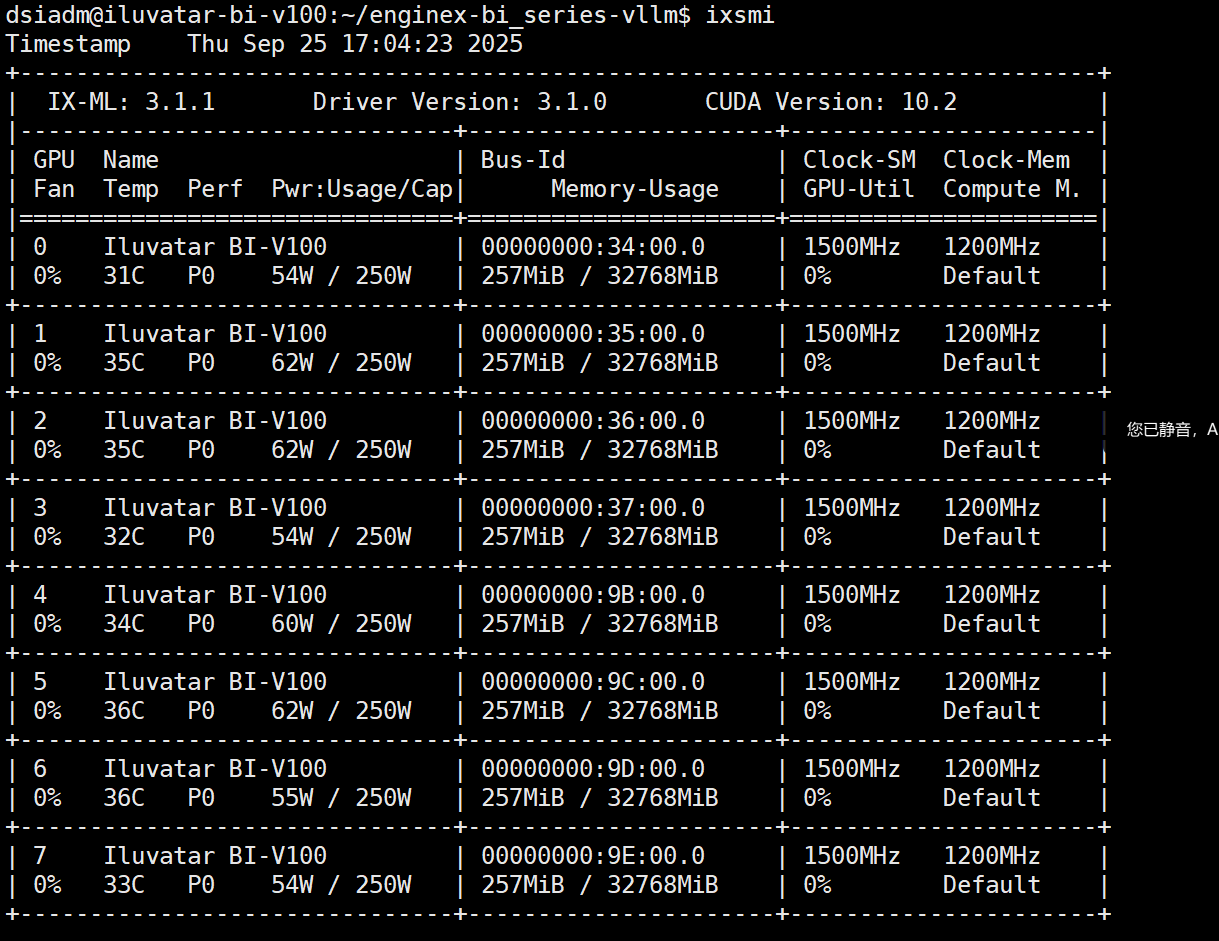Click bus ID '00000000:34:00.0'

(593, 247)
